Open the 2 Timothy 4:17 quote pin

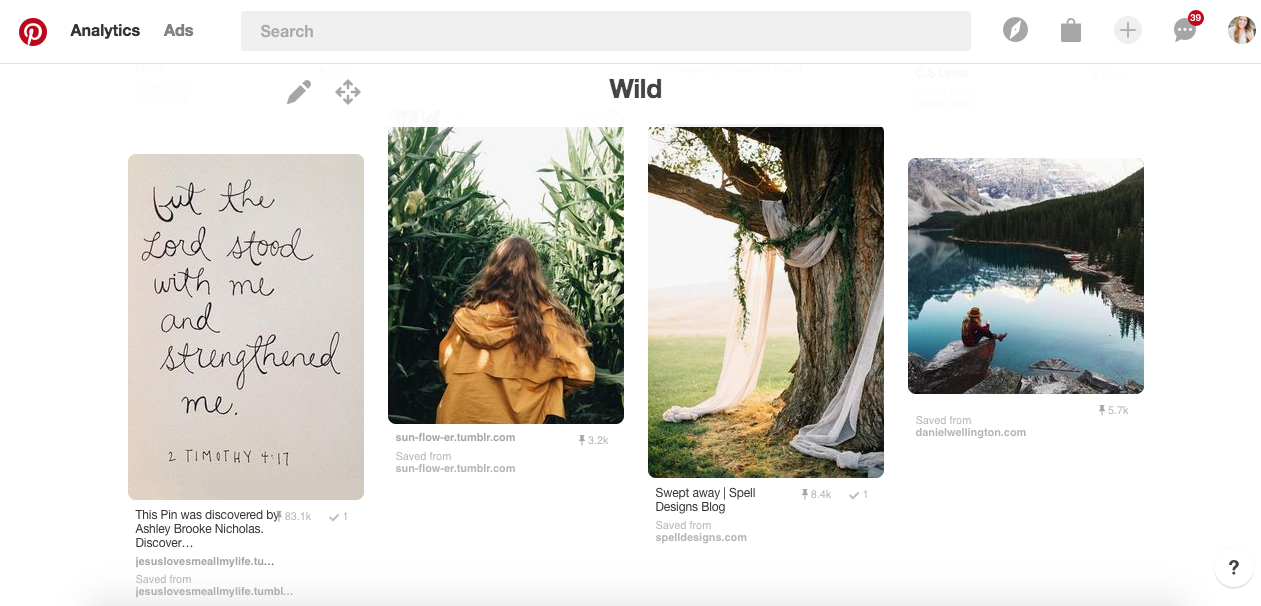click(x=246, y=327)
